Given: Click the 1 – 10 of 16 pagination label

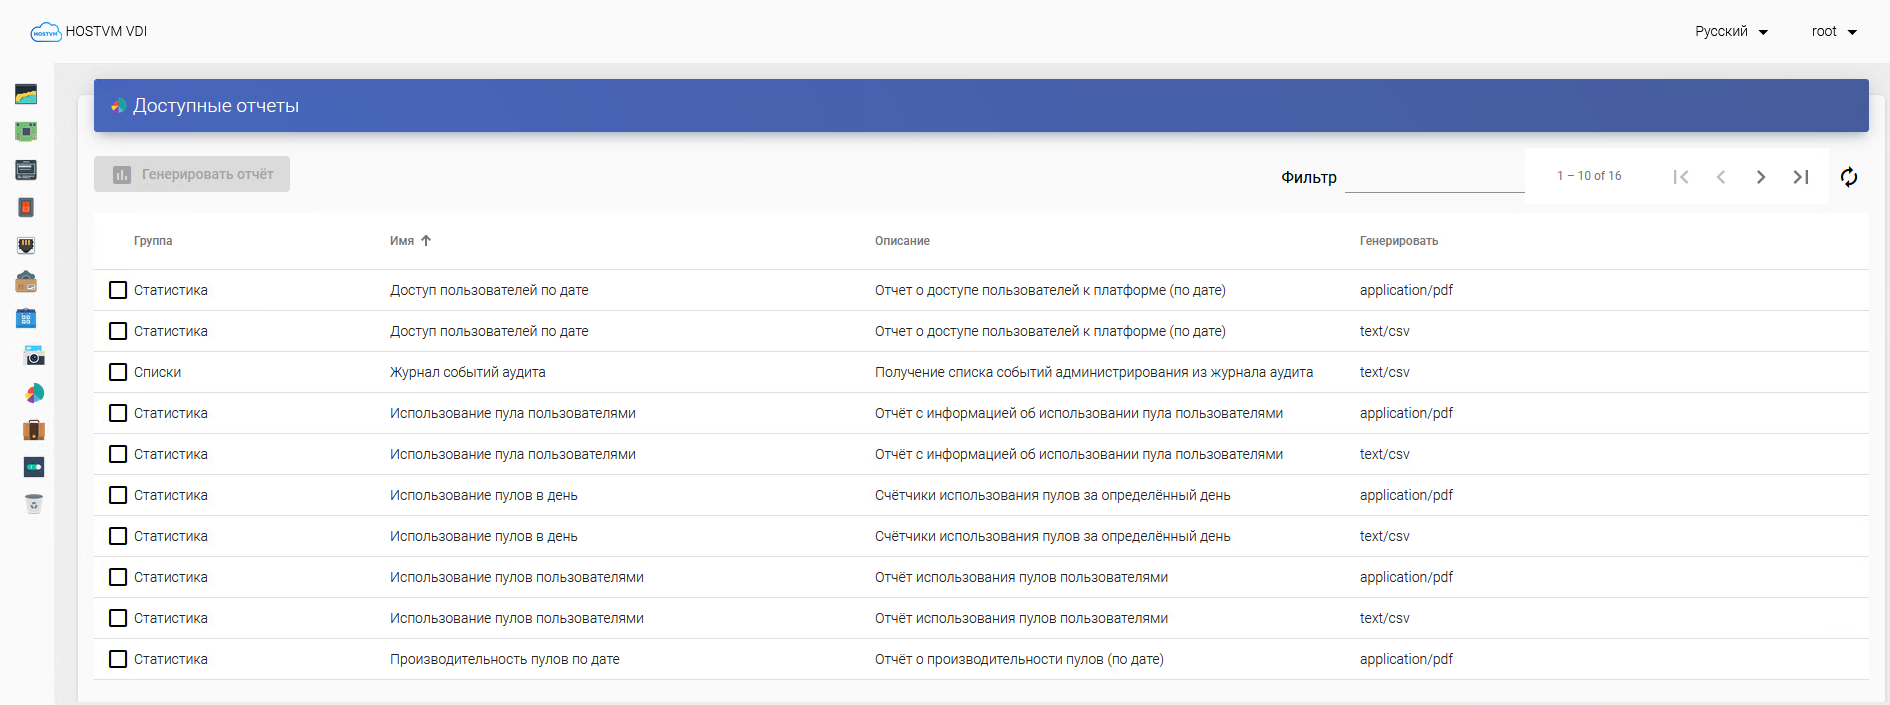Looking at the screenshot, I should click(x=1589, y=176).
